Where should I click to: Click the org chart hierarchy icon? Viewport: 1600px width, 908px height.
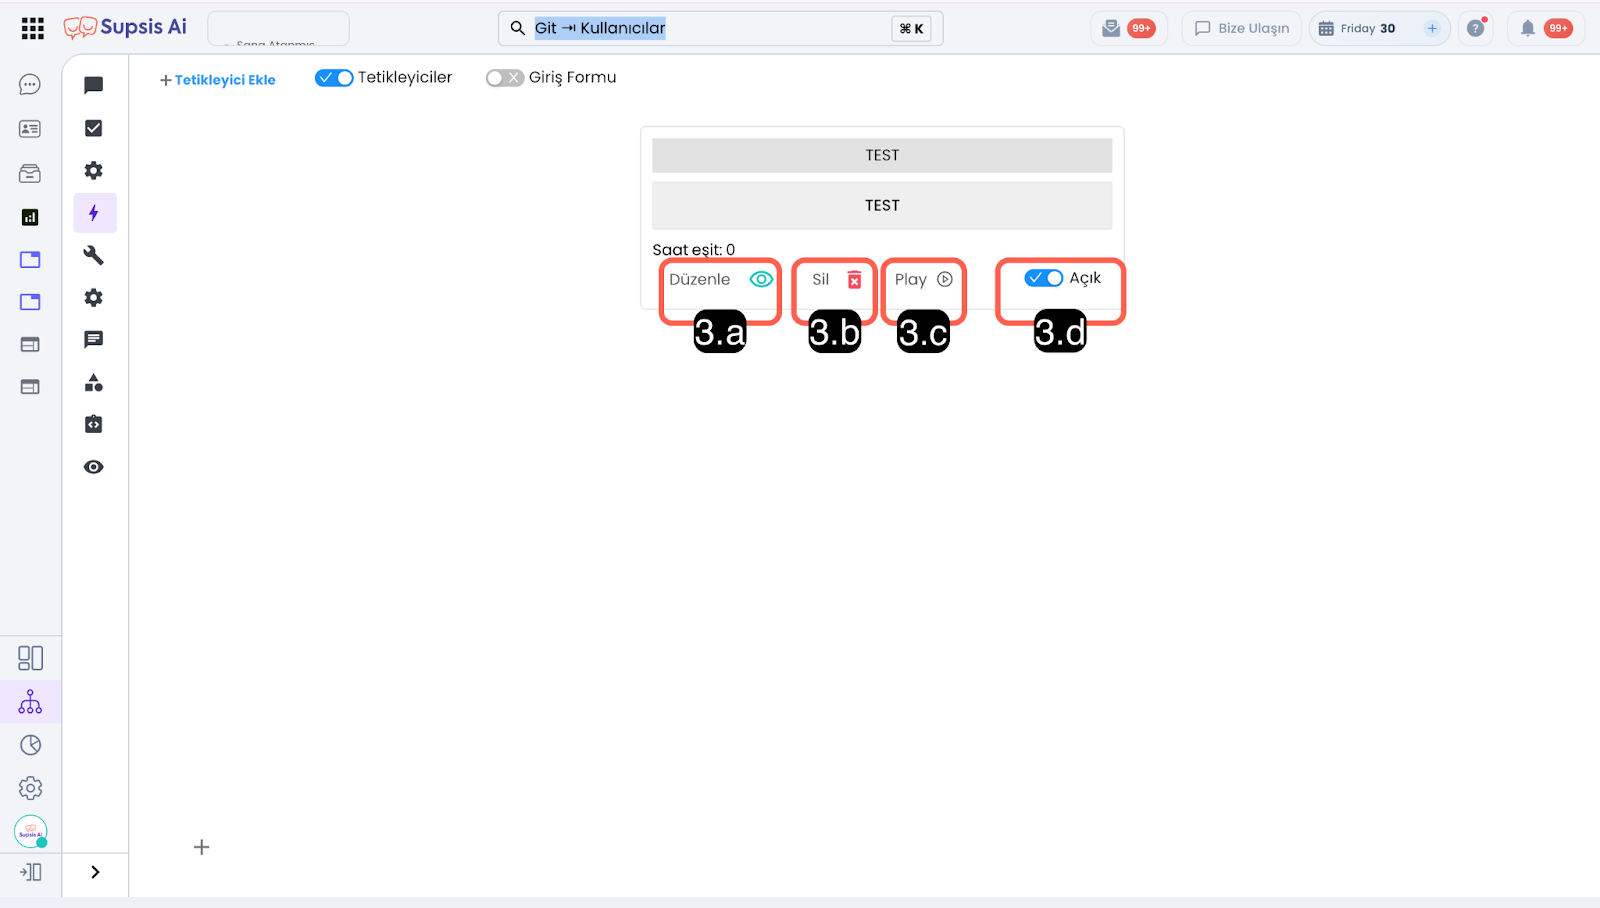30,702
